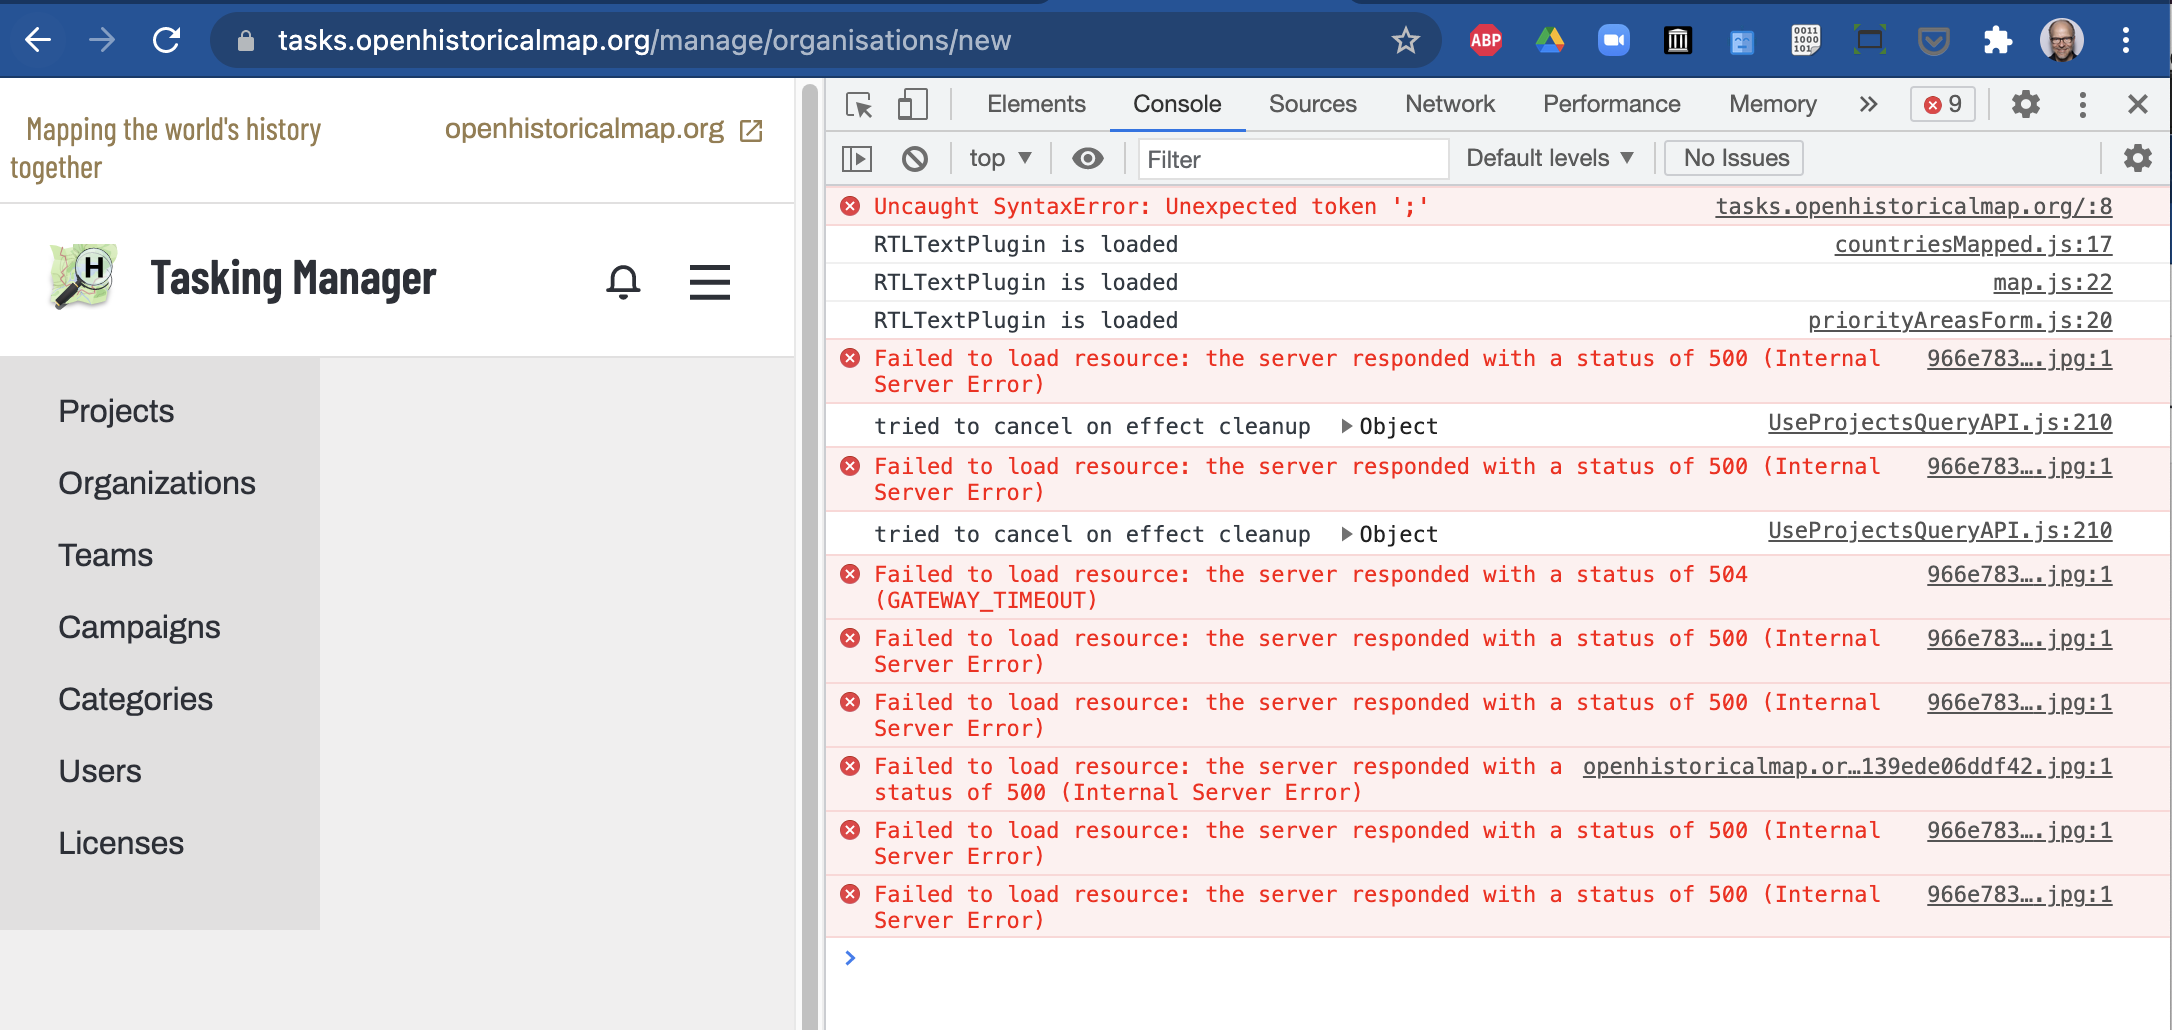This screenshot has height=1030, width=2172.
Task: Open the top frame context dropdown
Action: click(x=997, y=158)
